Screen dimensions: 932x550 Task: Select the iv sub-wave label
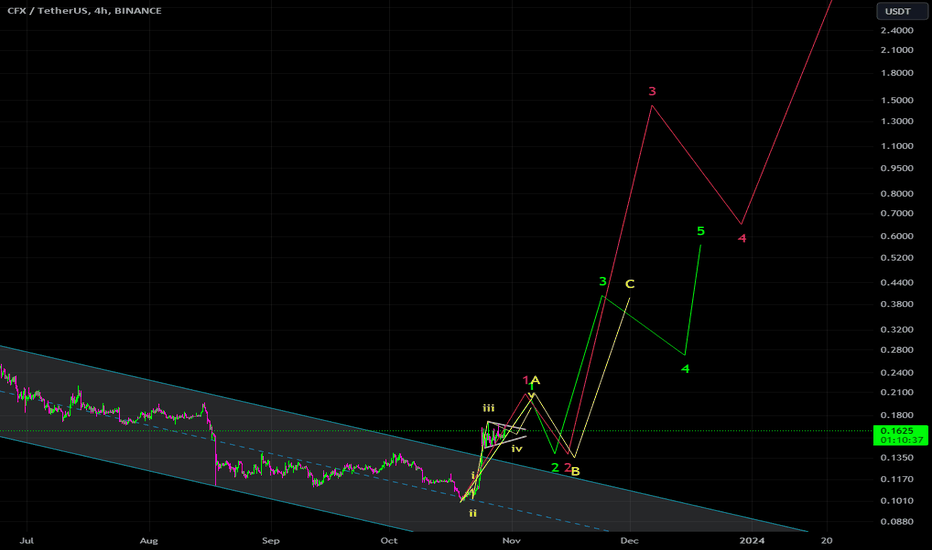point(517,448)
